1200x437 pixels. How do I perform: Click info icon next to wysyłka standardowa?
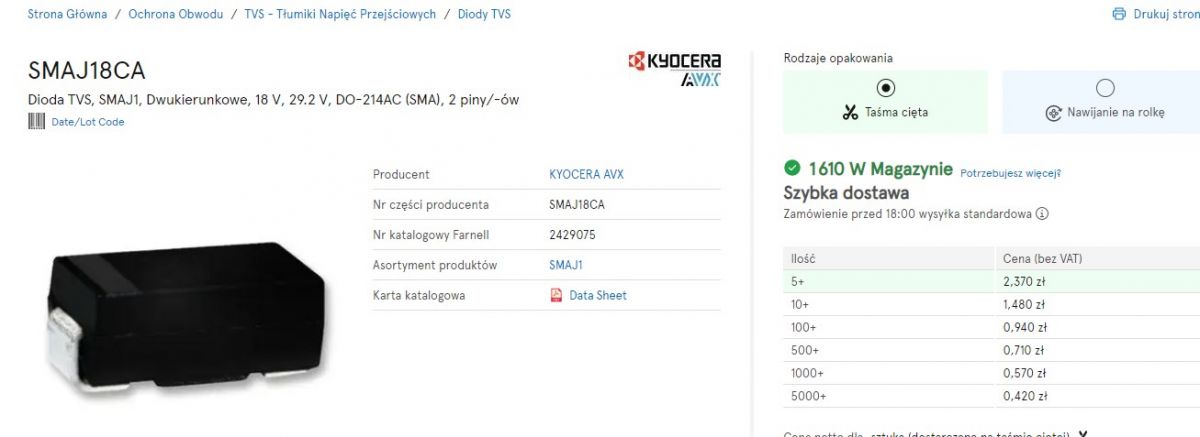pyautogui.click(x=1043, y=214)
